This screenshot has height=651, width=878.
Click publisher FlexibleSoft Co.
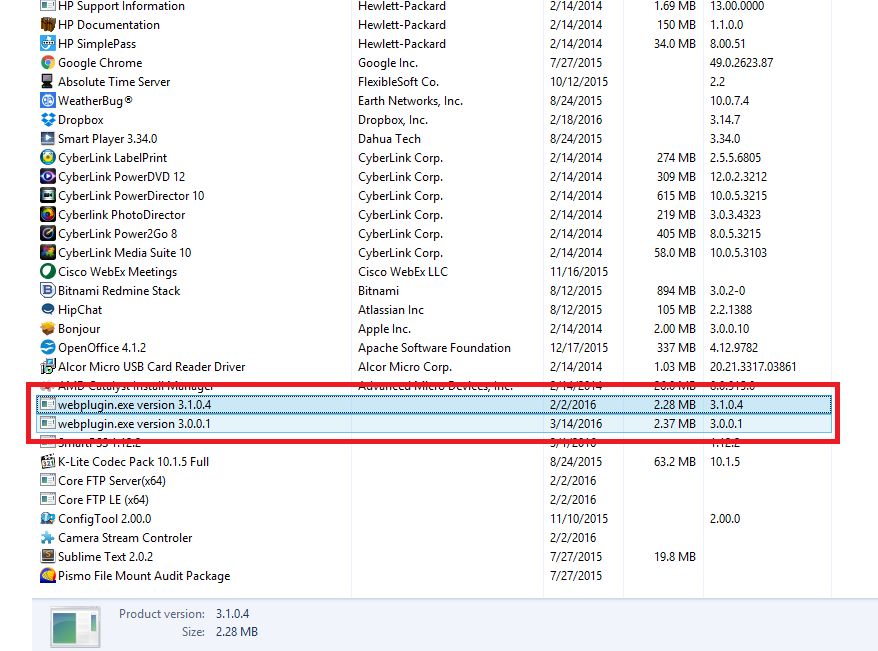(x=399, y=82)
